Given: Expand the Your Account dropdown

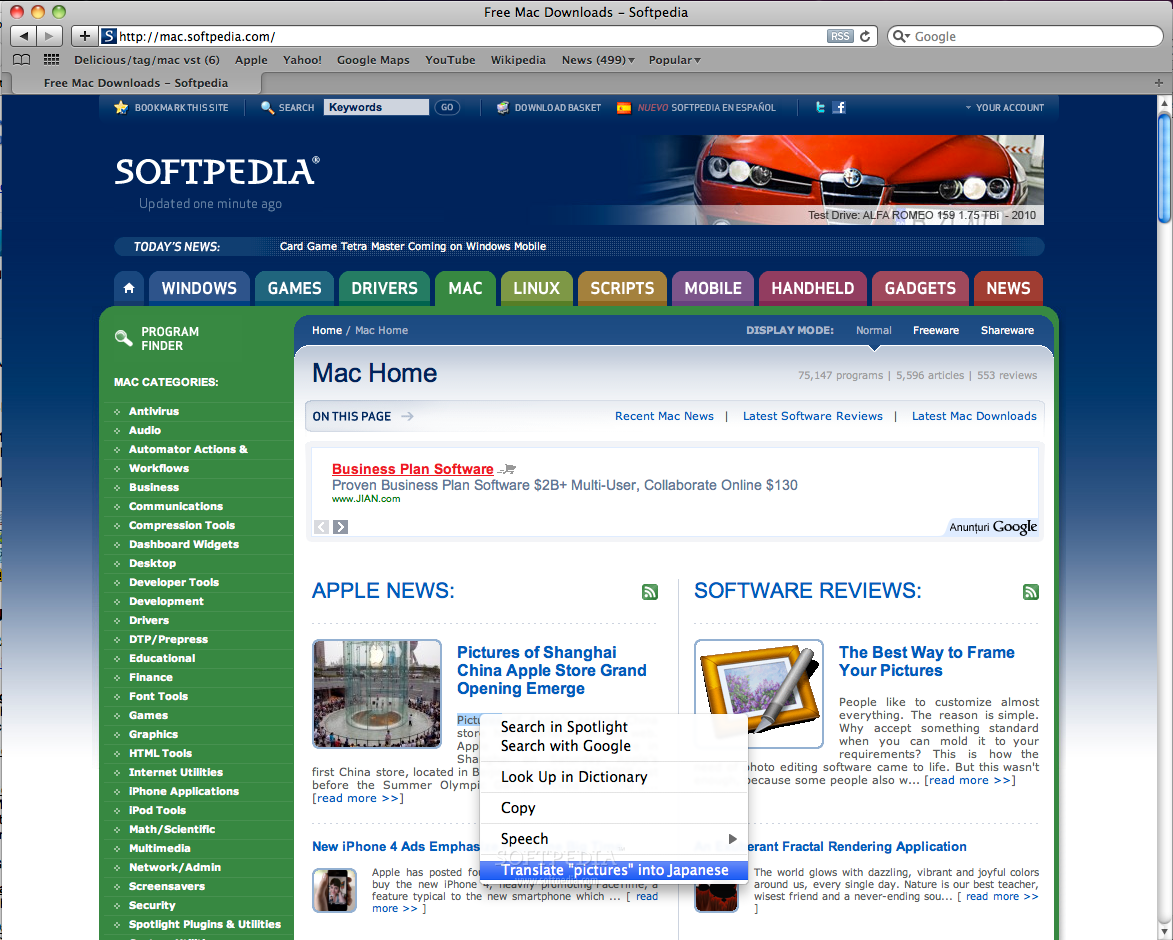Looking at the screenshot, I should coord(1004,107).
